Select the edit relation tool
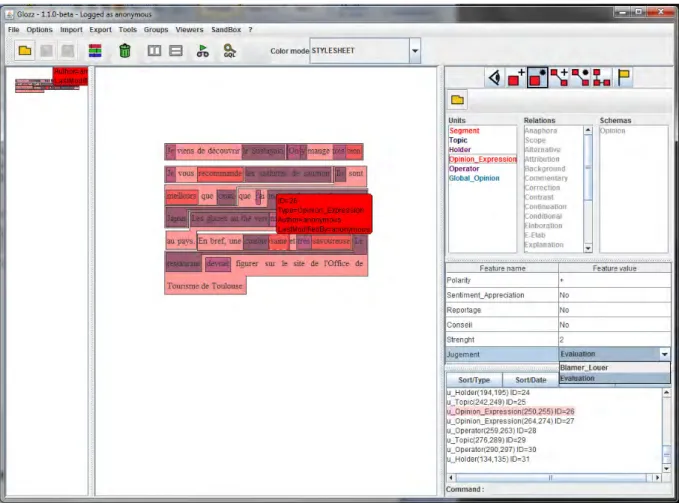679x503 pixels. pos(580,77)
